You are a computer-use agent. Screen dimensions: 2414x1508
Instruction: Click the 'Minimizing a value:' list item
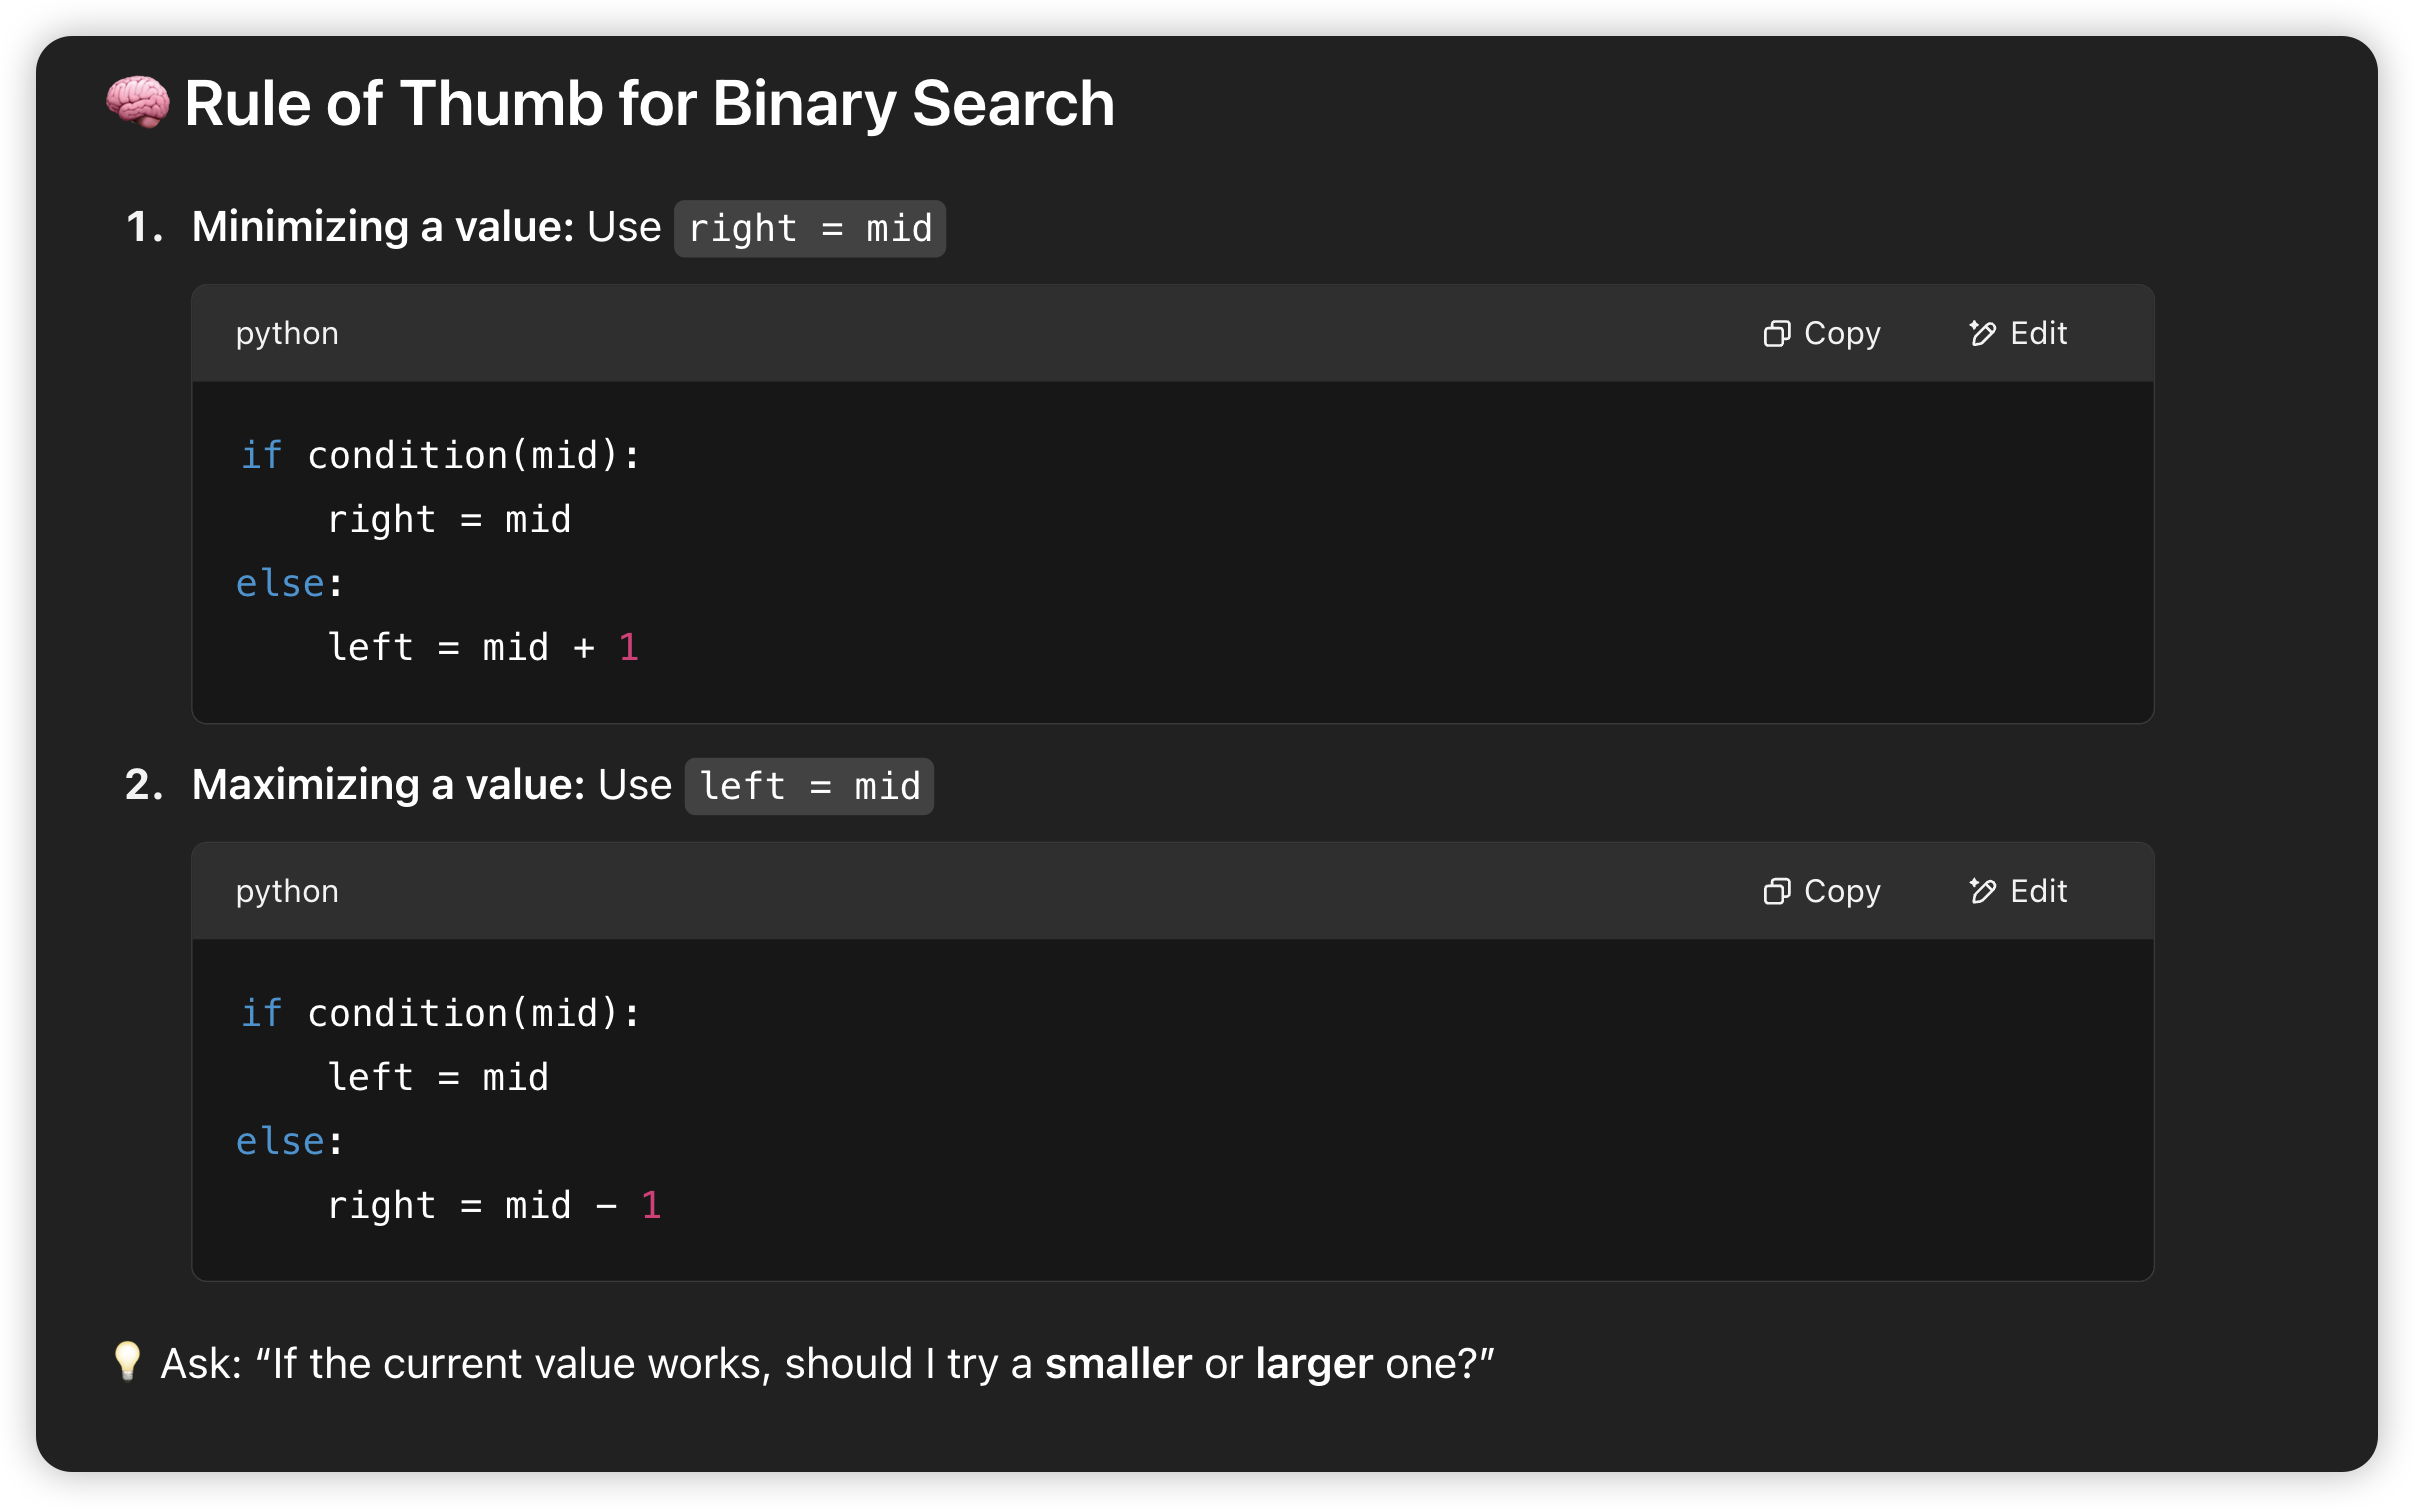click(383, 227)
